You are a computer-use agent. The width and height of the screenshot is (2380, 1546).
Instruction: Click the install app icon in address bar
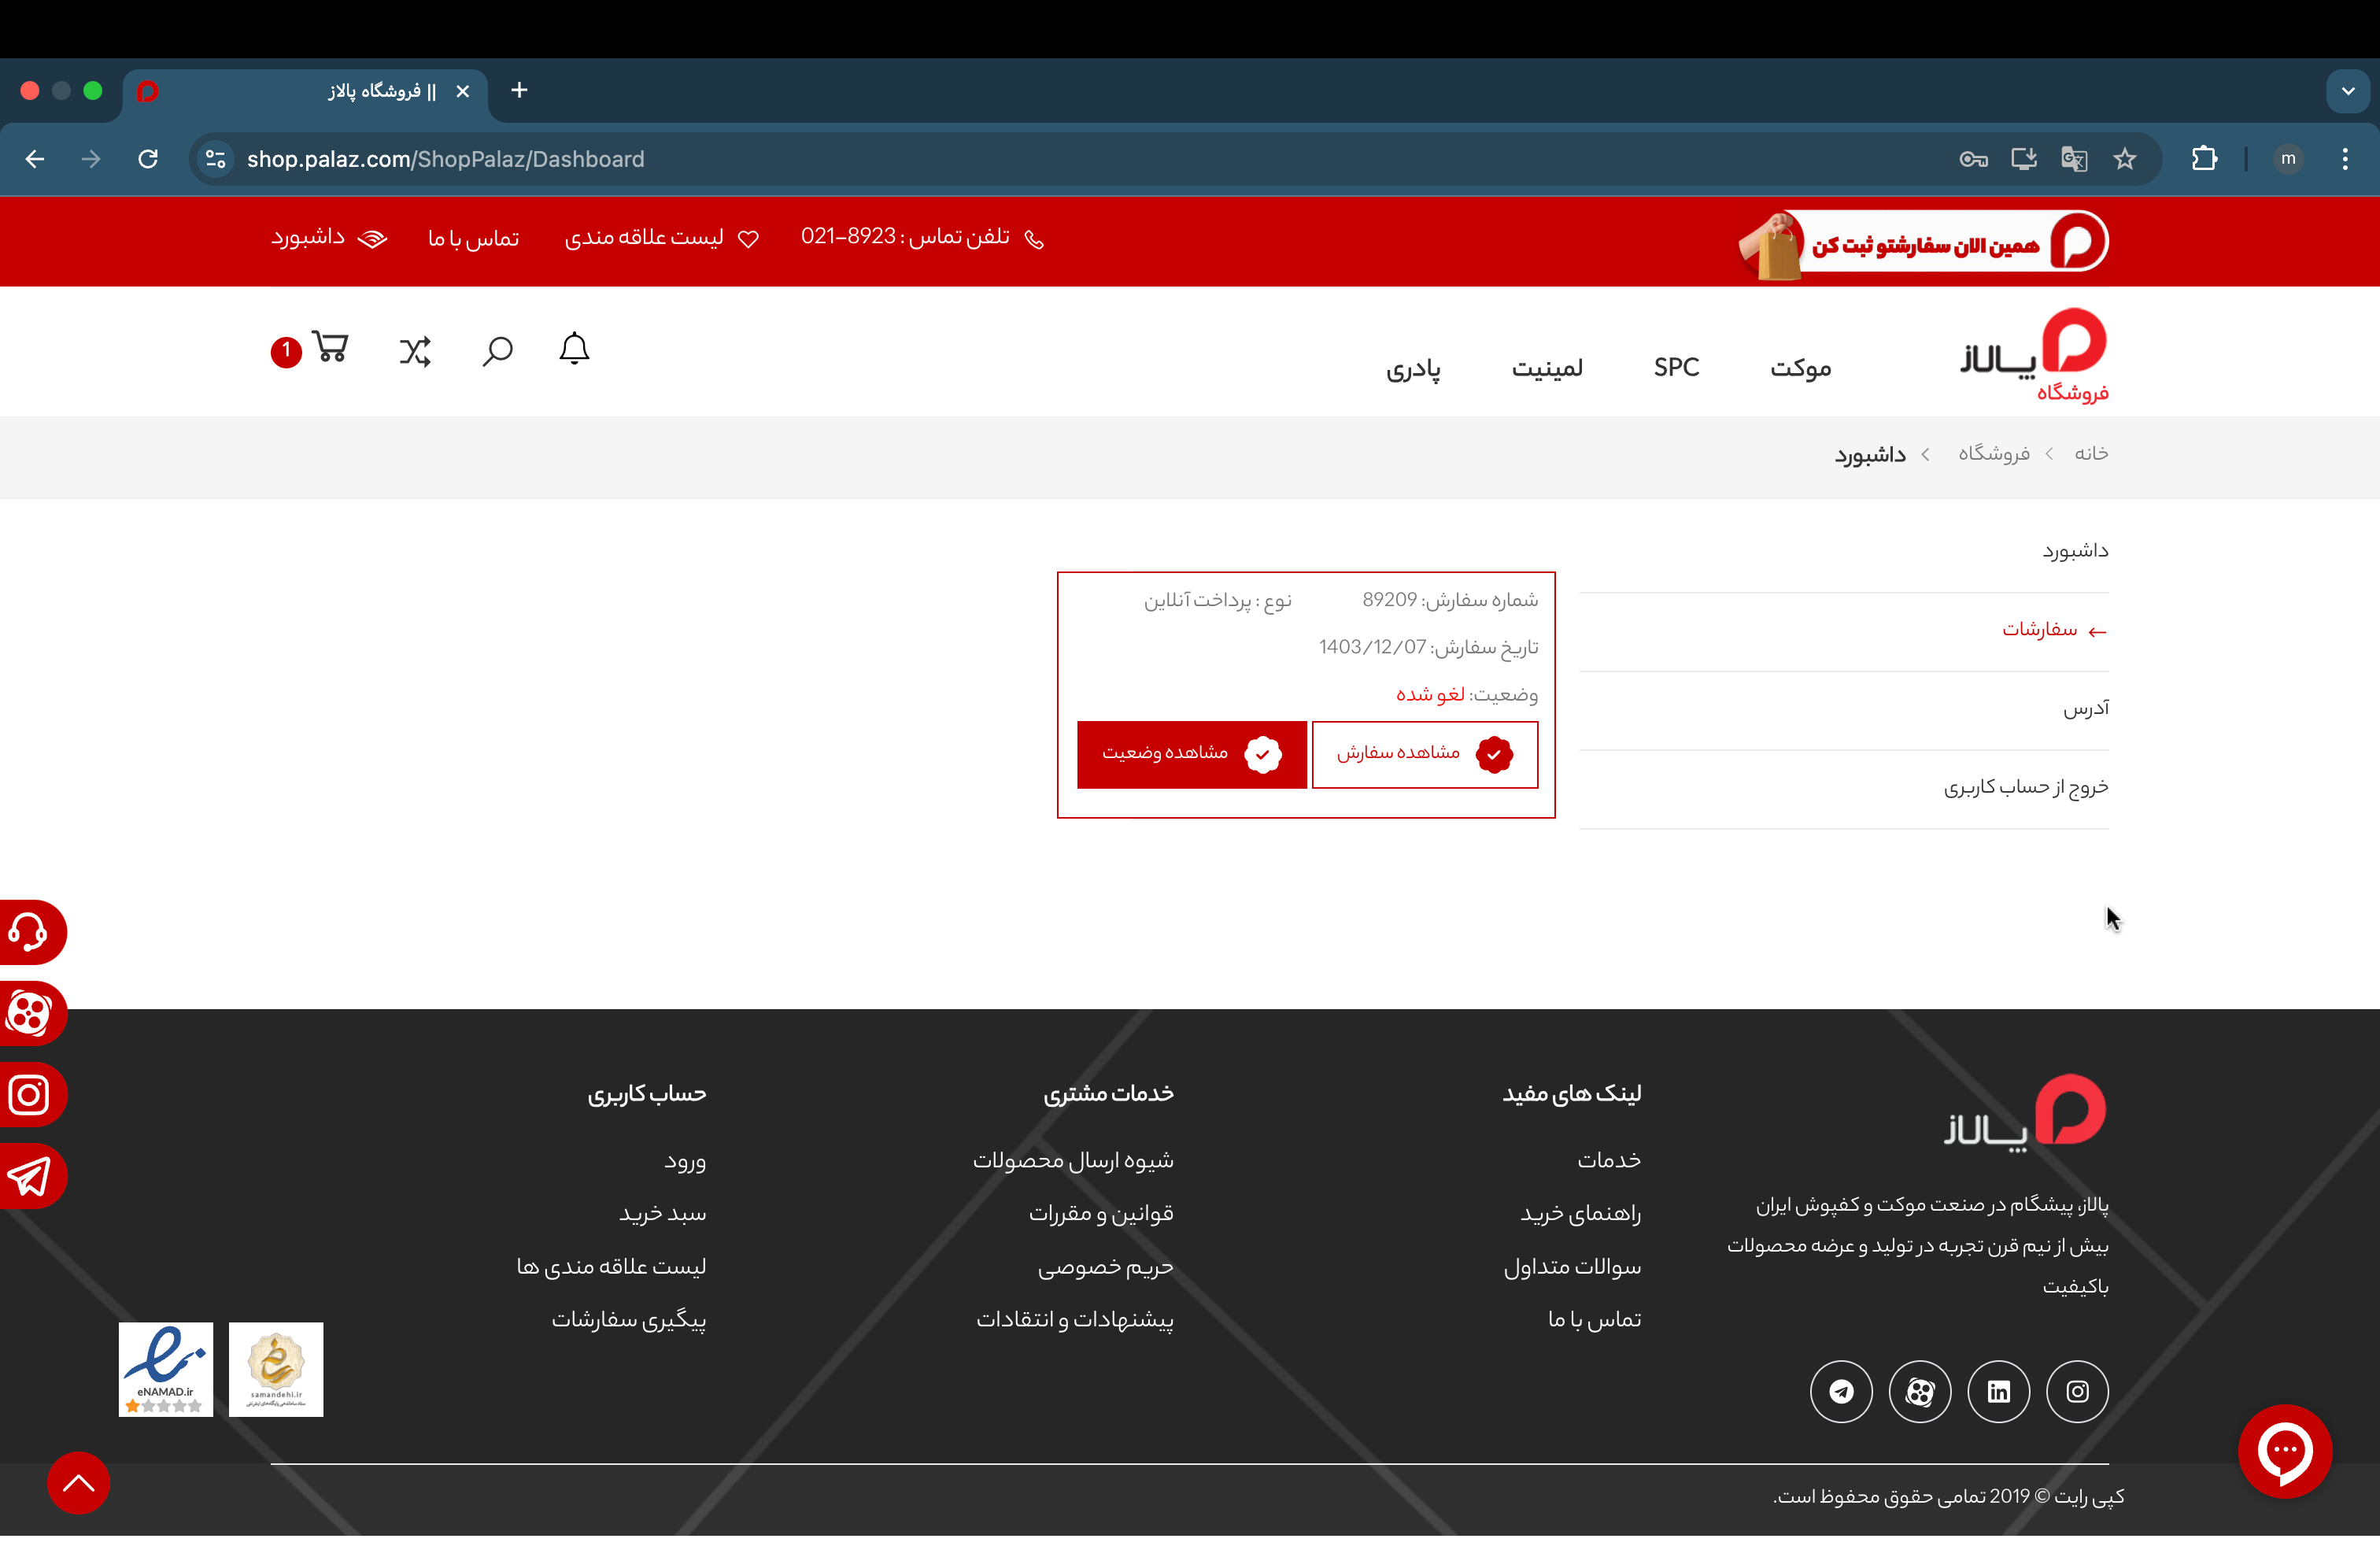(x=2024, y=159)
